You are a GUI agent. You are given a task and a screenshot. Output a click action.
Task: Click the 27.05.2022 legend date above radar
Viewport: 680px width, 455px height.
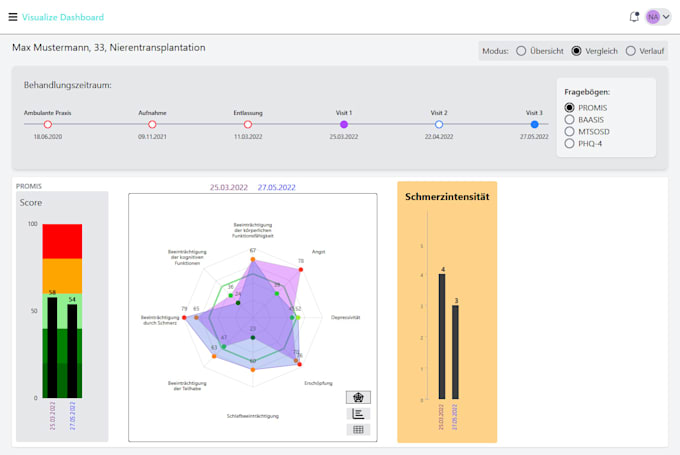[x=276, y=187]
